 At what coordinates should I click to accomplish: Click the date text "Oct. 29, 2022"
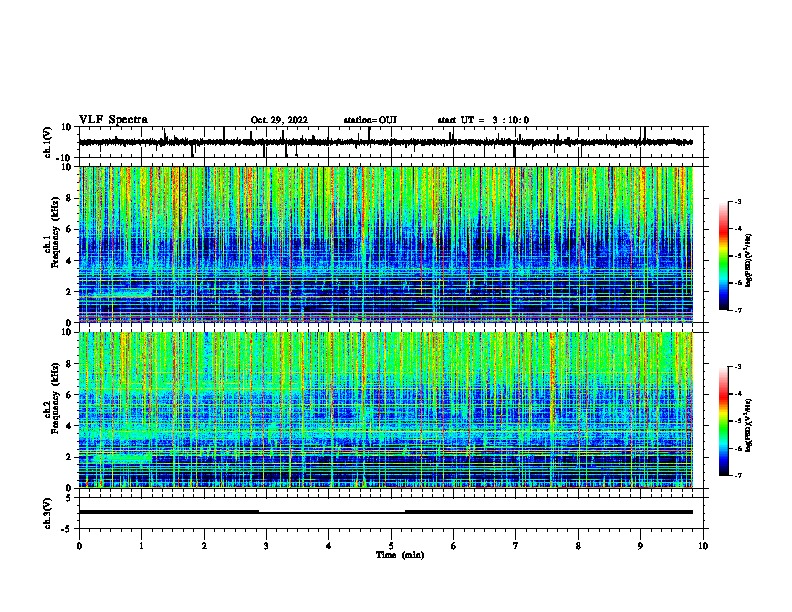point(279,120)
